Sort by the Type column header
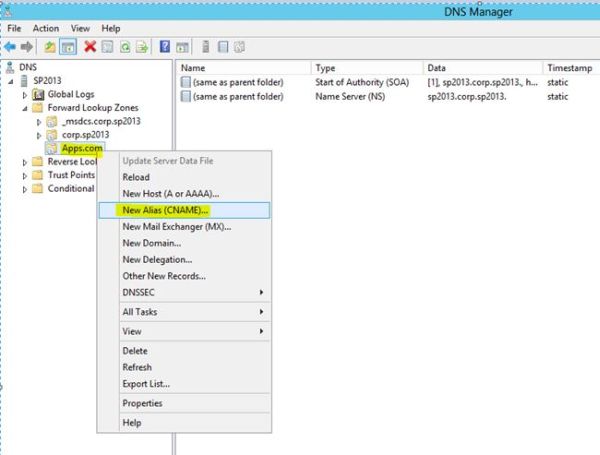The image size is (600, 455). click(x=367, y=68)
